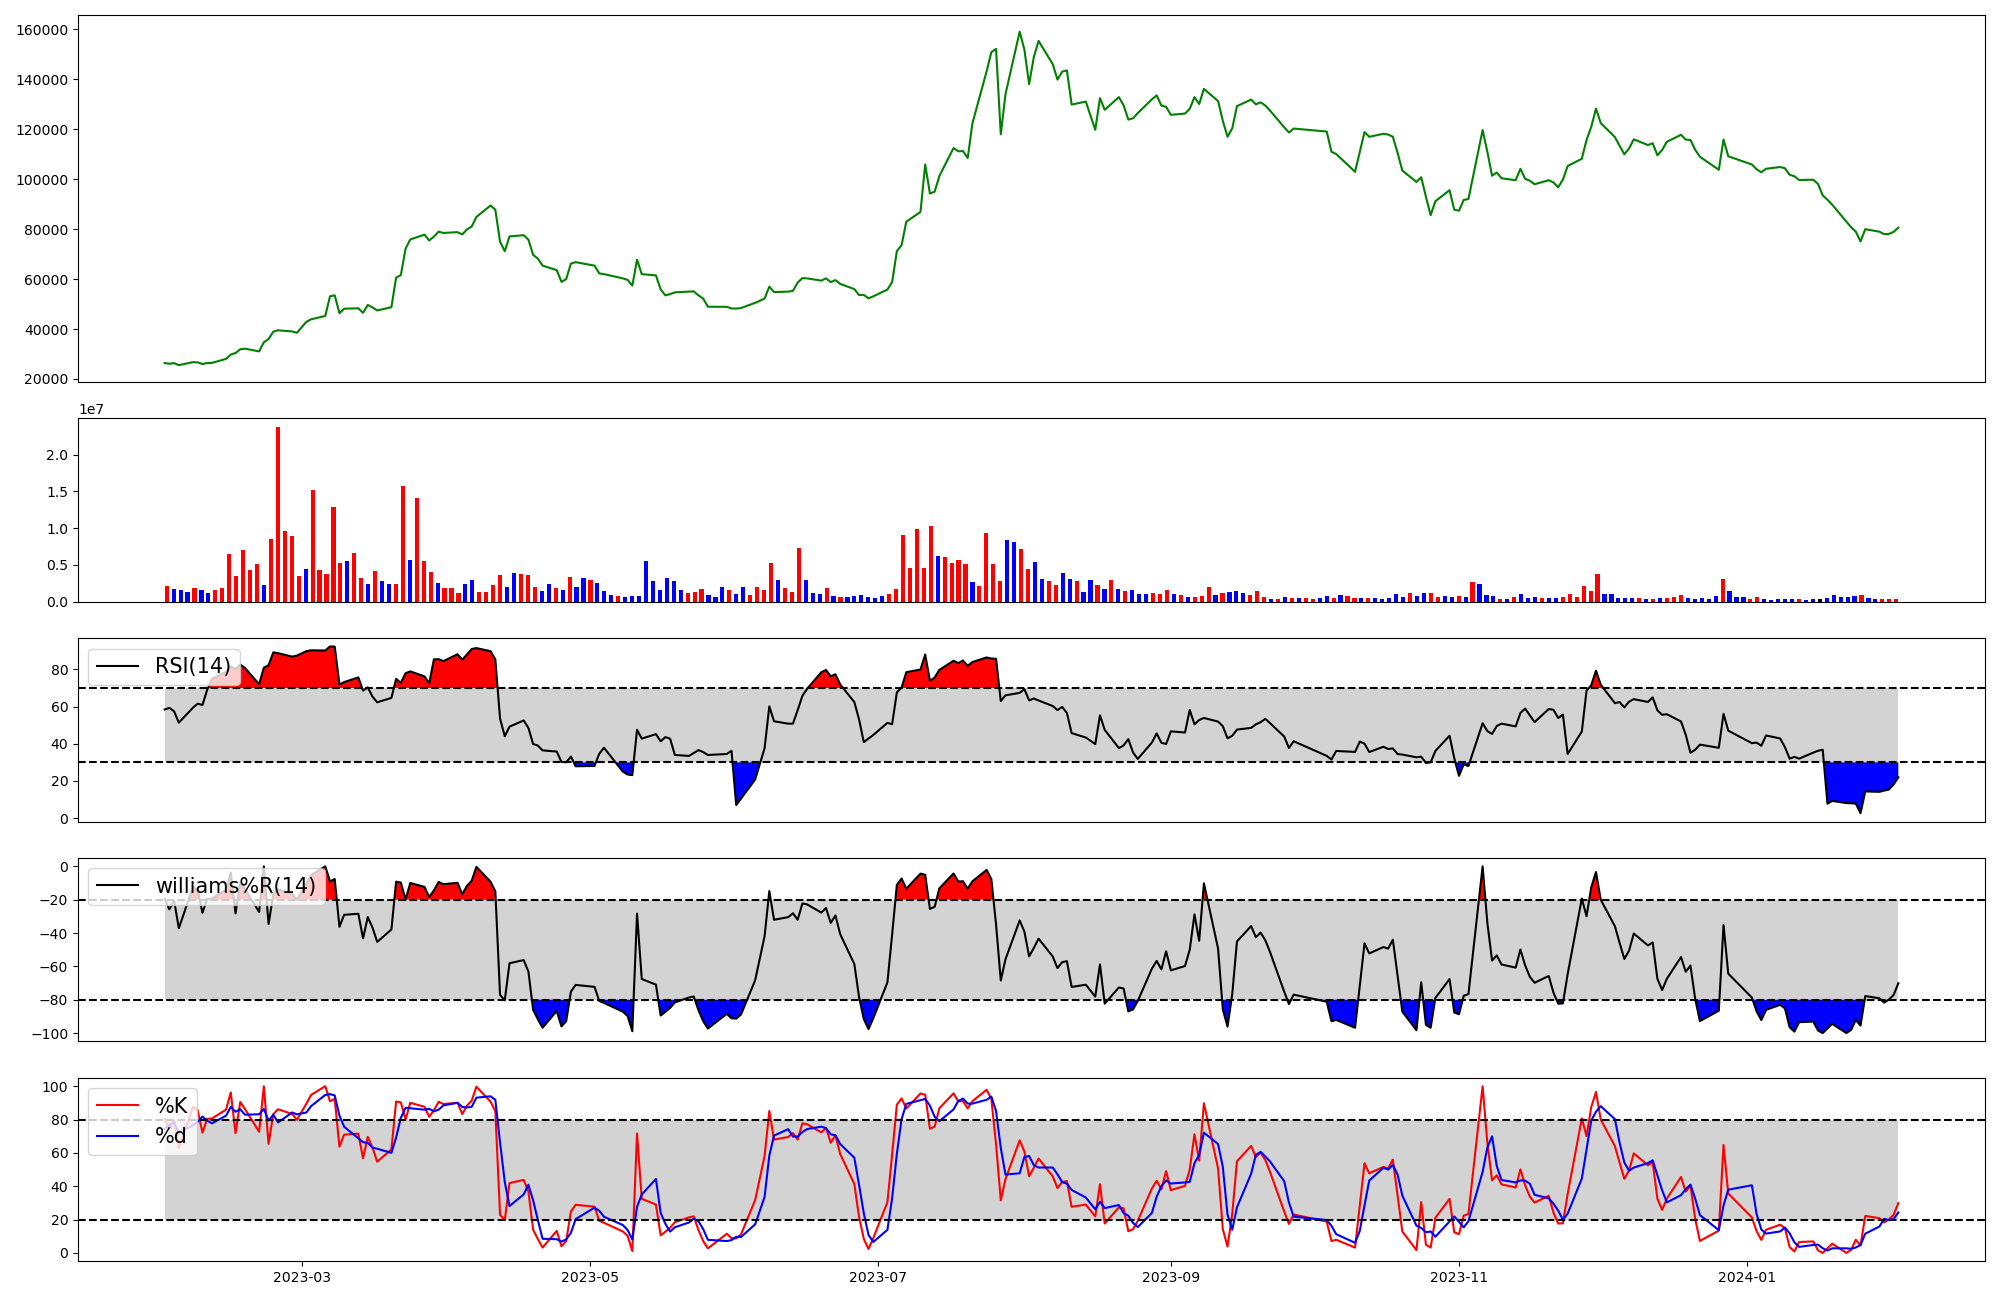
Task: Click the blue %d legend line sample
Action: coord(118,1136)
